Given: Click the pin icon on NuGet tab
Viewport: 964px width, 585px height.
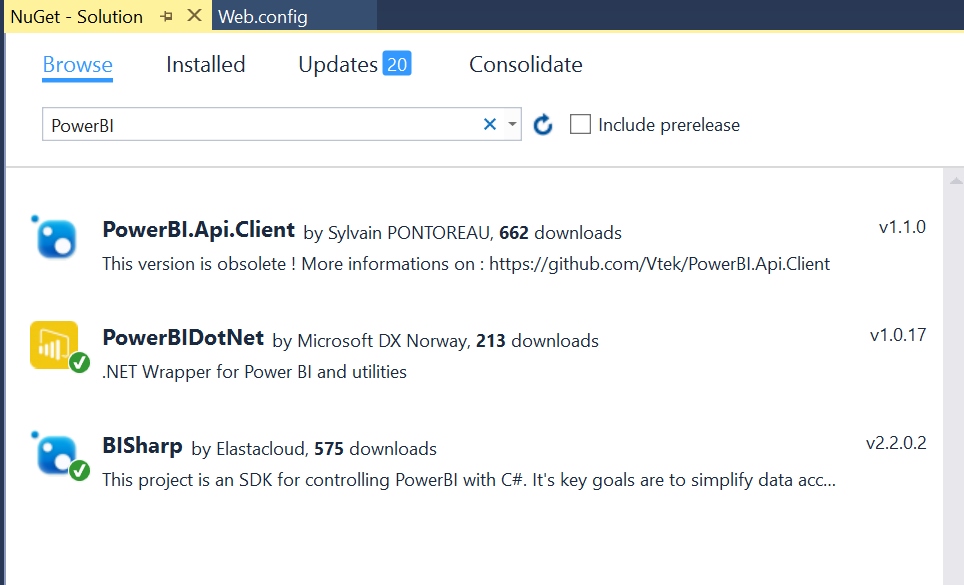Looking at the screenshot, I should [x=166, y=16].
